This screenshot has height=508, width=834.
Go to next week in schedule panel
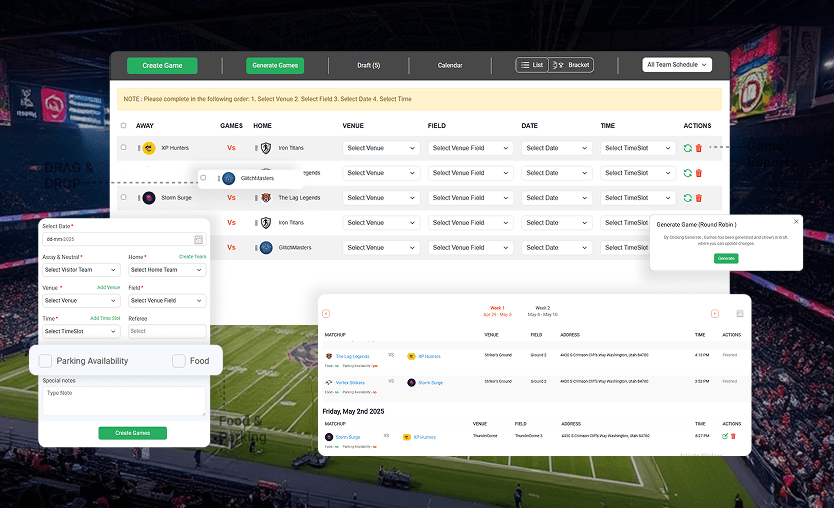[x=715, y=314]
